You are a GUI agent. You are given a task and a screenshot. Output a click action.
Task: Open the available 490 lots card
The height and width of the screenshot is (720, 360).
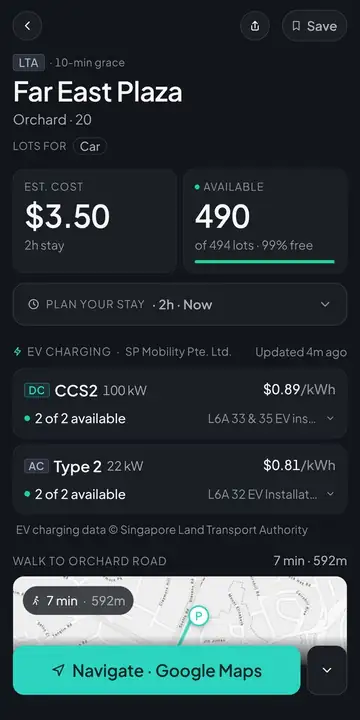tap(265, 221)
